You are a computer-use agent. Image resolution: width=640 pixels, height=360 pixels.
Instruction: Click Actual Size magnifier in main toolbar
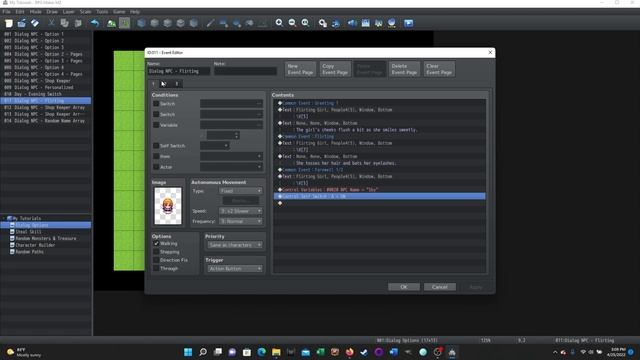[305, 23]
